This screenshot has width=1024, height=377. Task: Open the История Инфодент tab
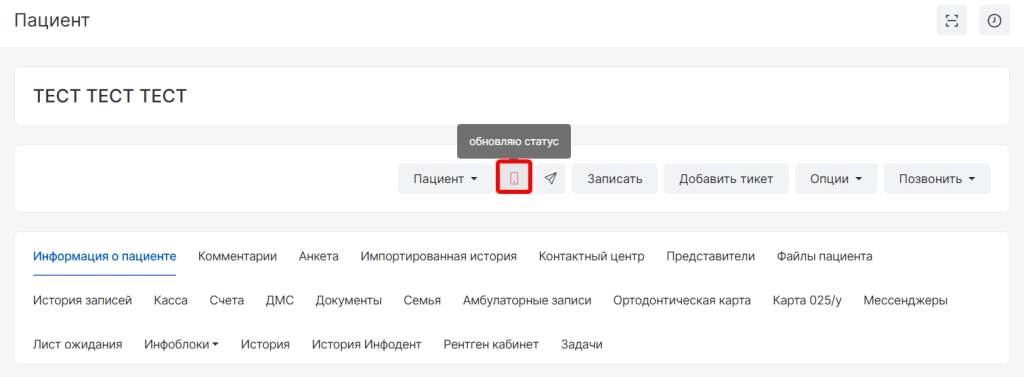coord(366,344)
